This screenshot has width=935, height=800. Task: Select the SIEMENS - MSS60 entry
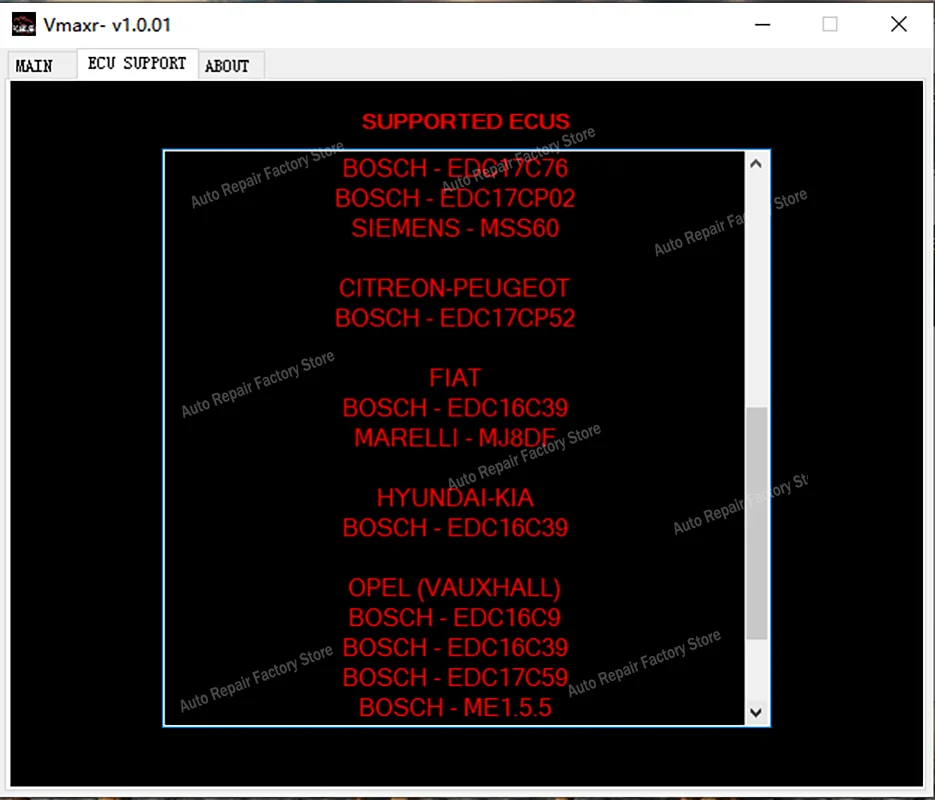pos(455,228)
